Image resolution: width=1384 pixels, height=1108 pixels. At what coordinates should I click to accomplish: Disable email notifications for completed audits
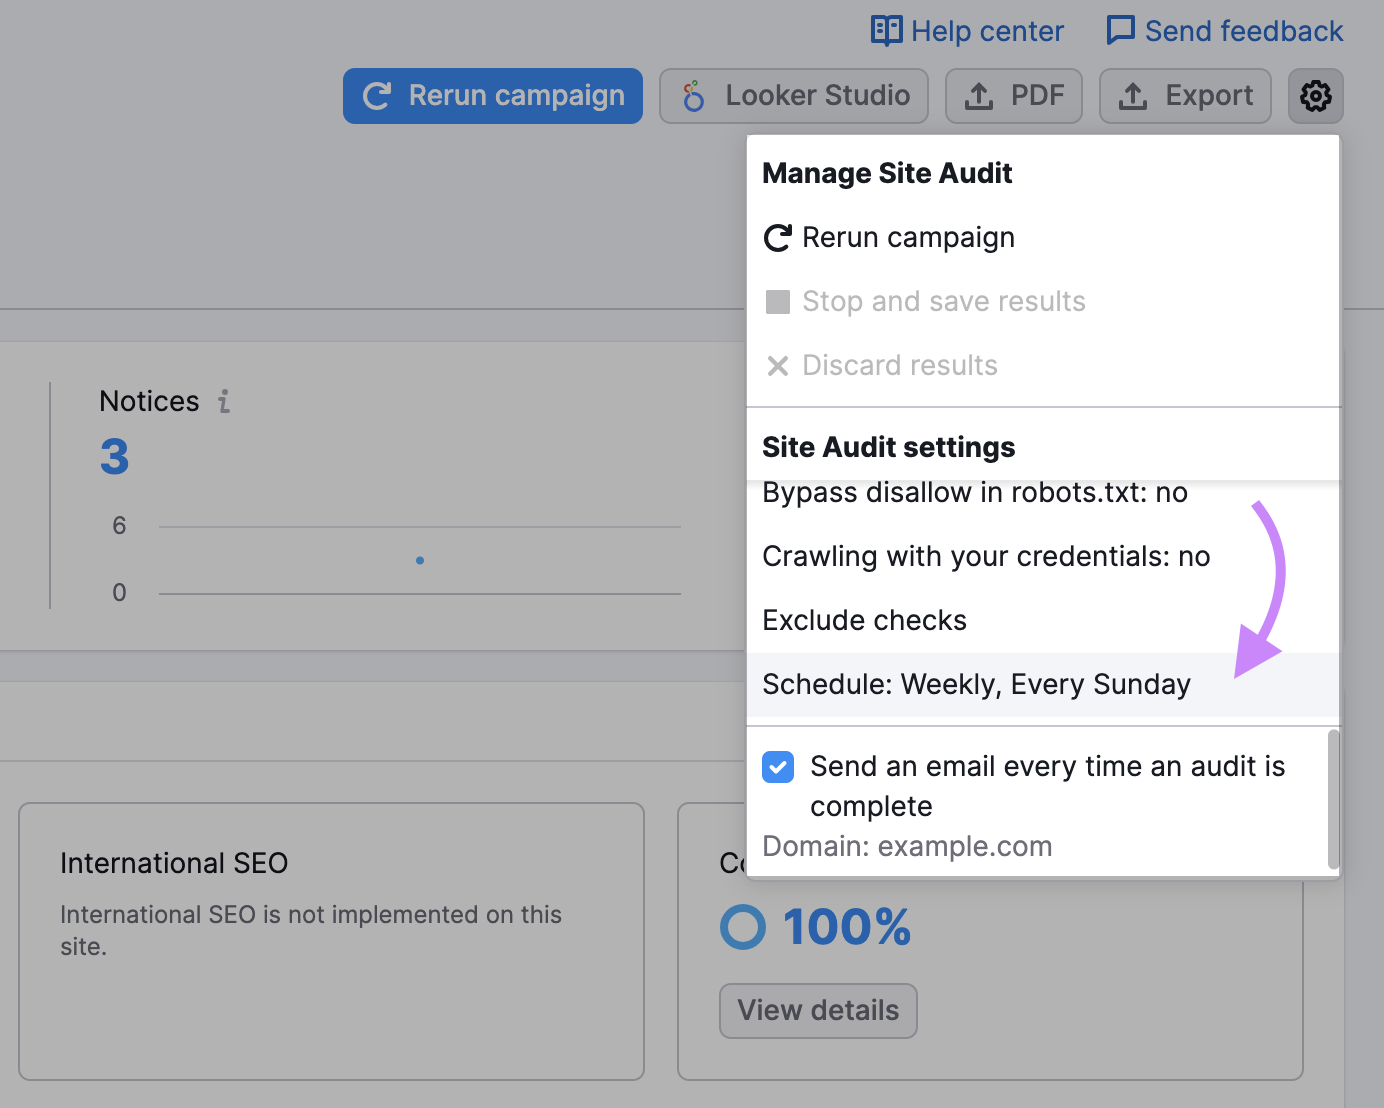(x=778, y=767)
